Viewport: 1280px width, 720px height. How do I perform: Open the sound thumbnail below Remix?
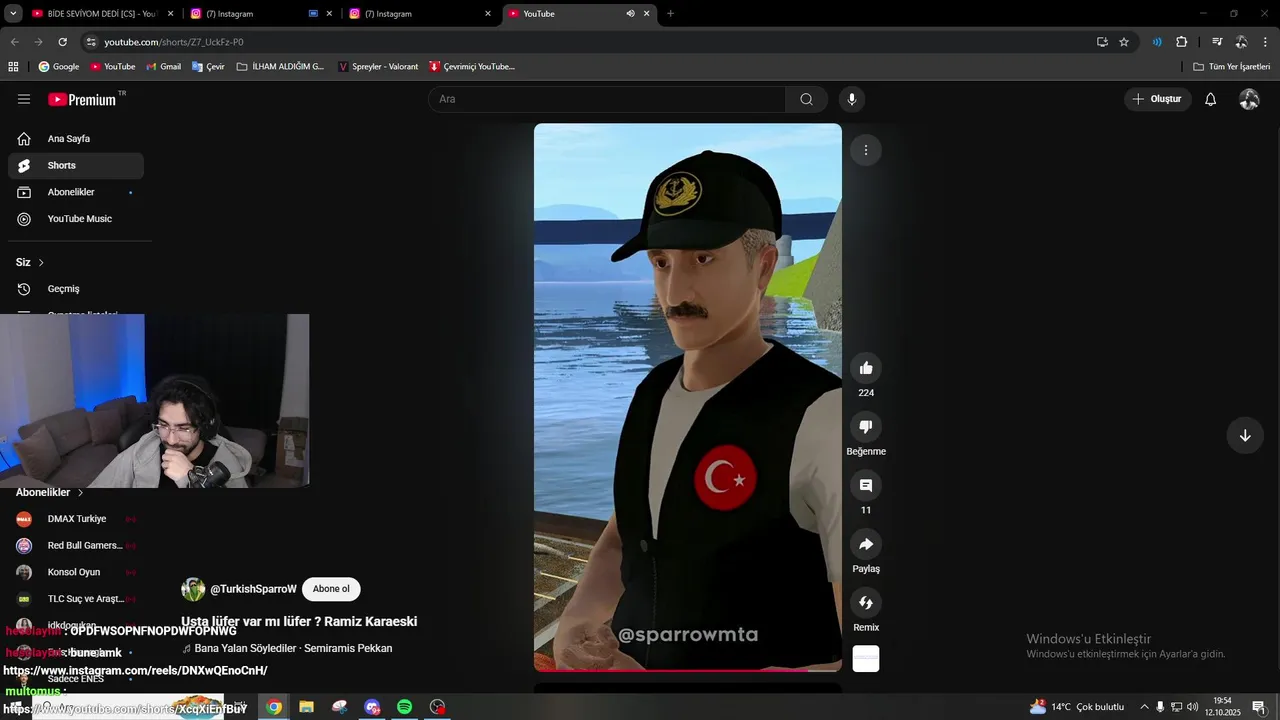click(866, 659)
